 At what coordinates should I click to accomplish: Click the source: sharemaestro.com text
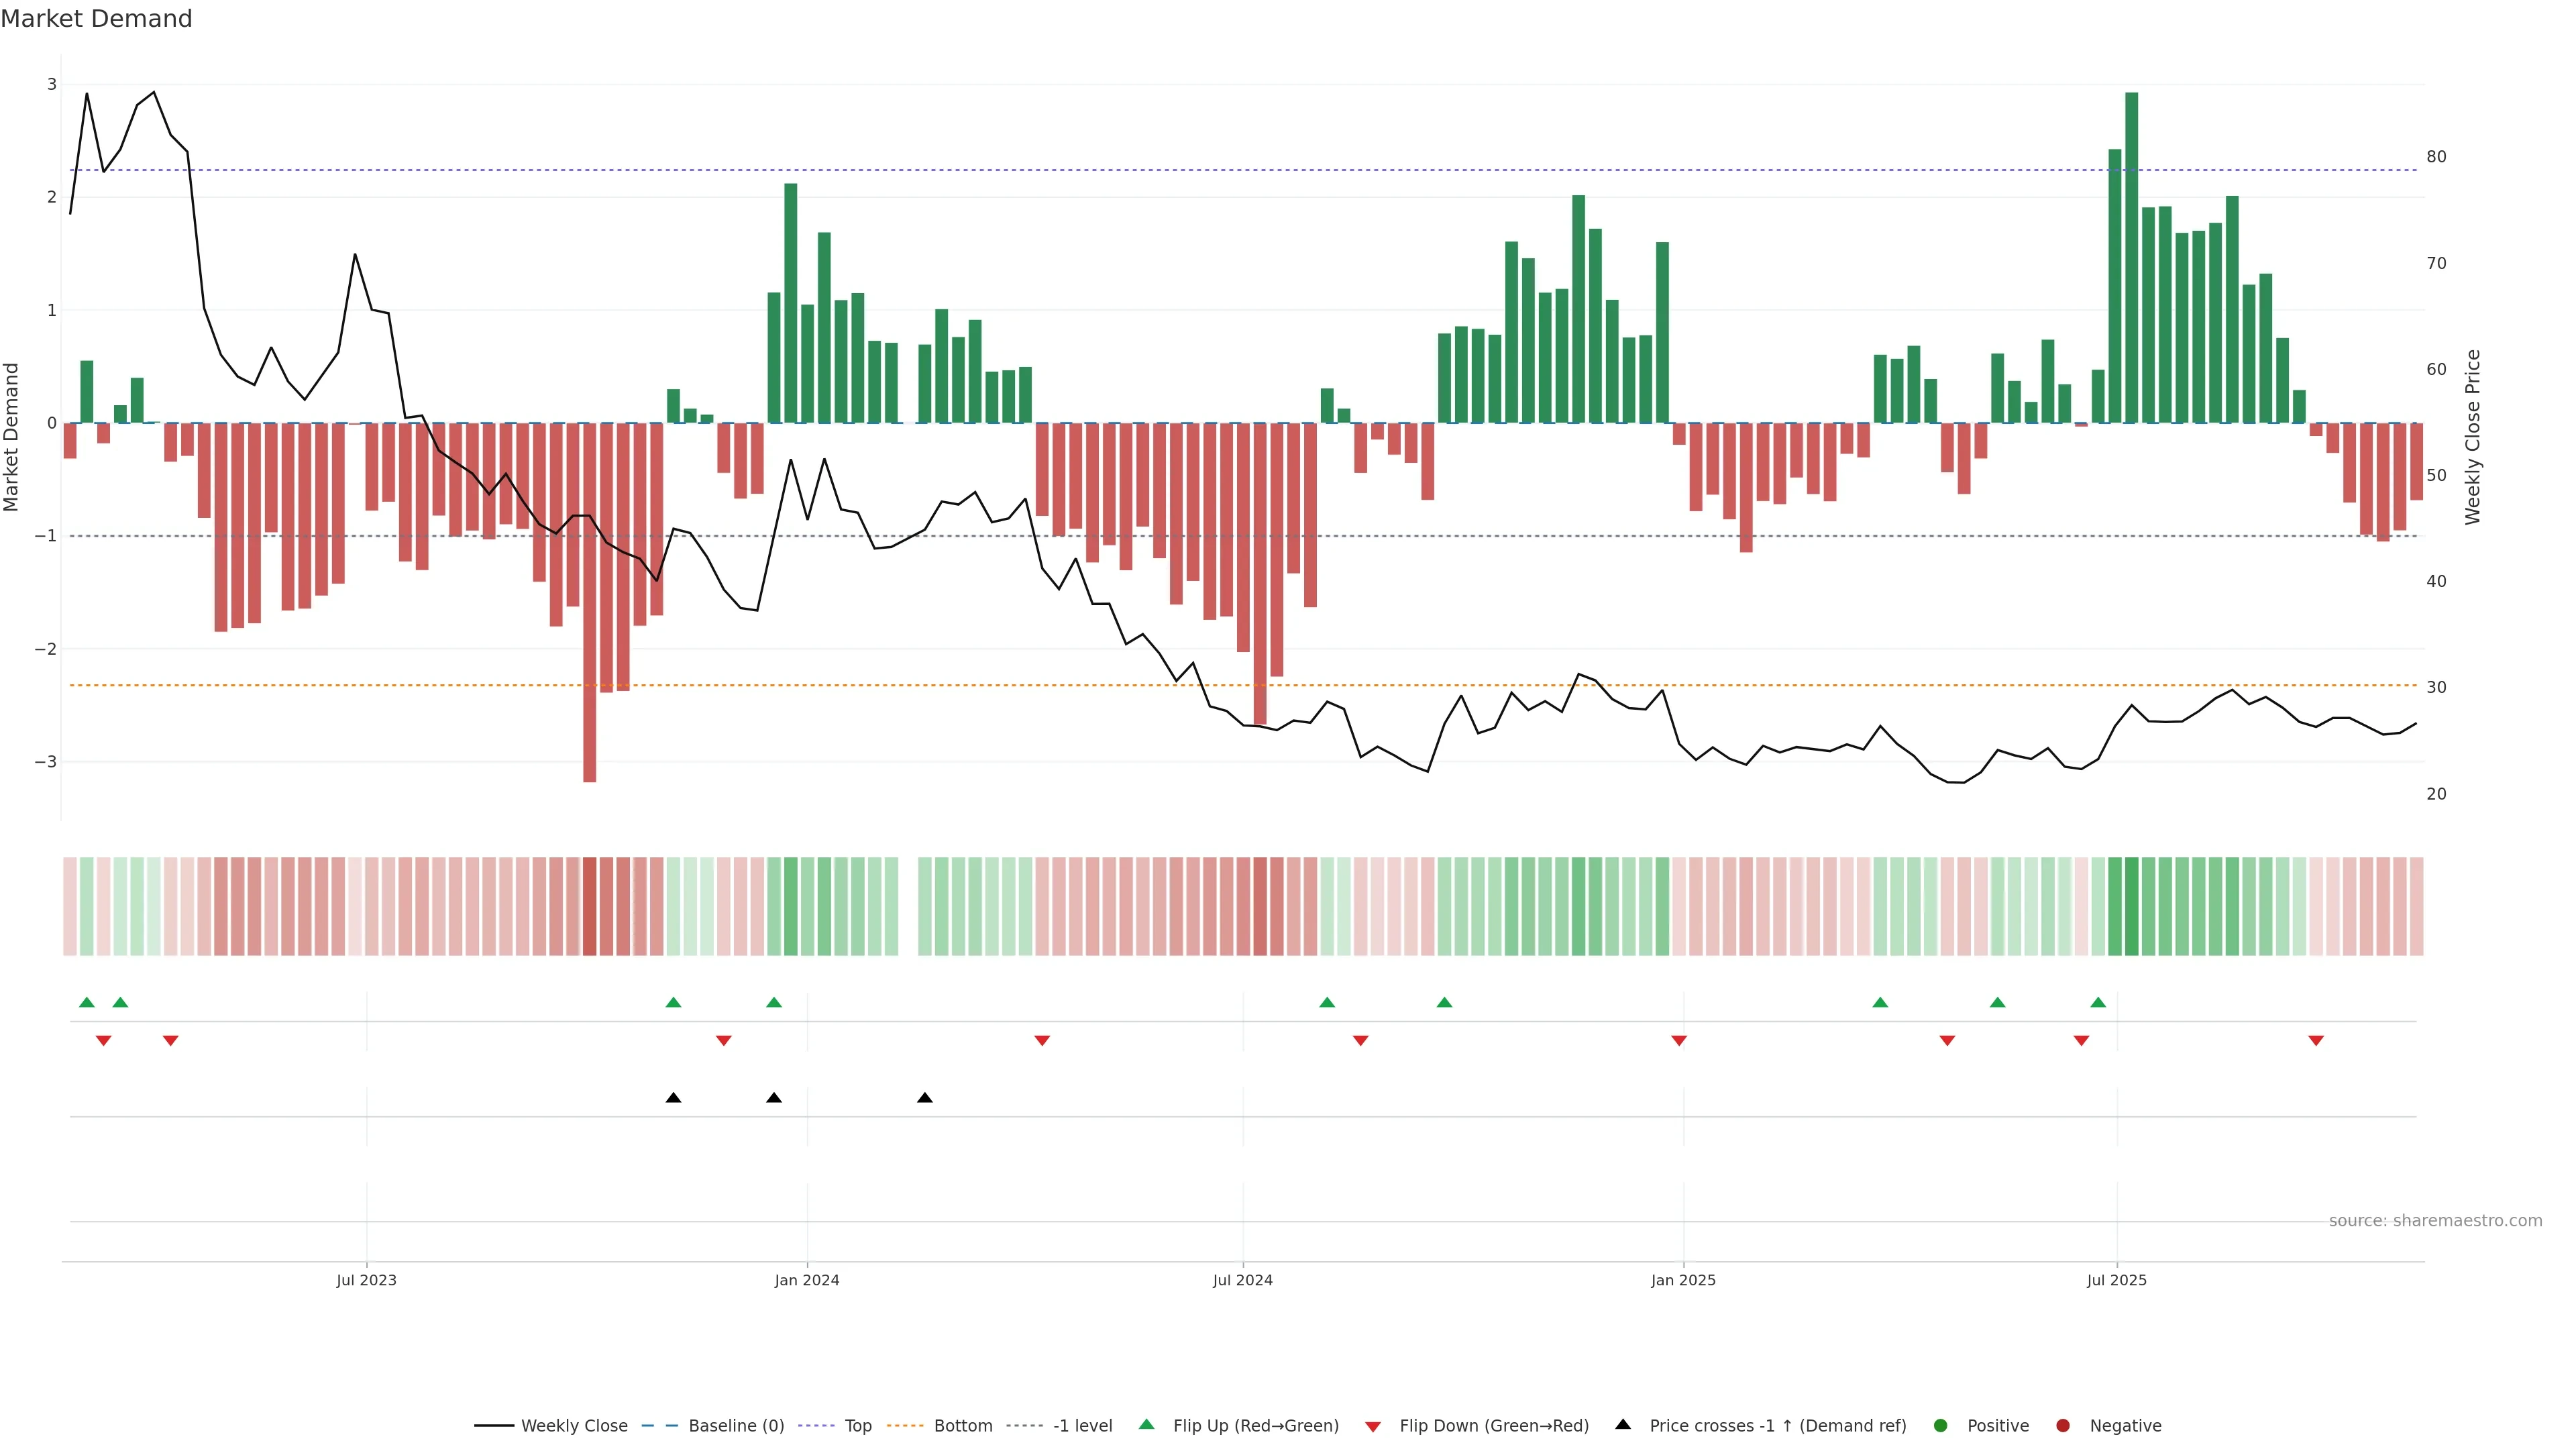click(2435, 1220)
